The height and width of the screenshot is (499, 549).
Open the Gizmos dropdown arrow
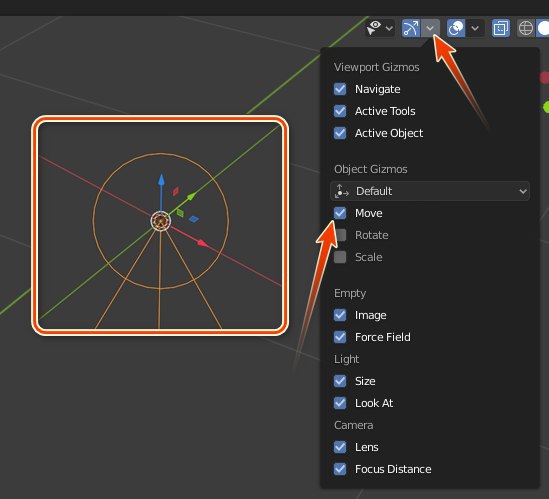coord(430,28)
